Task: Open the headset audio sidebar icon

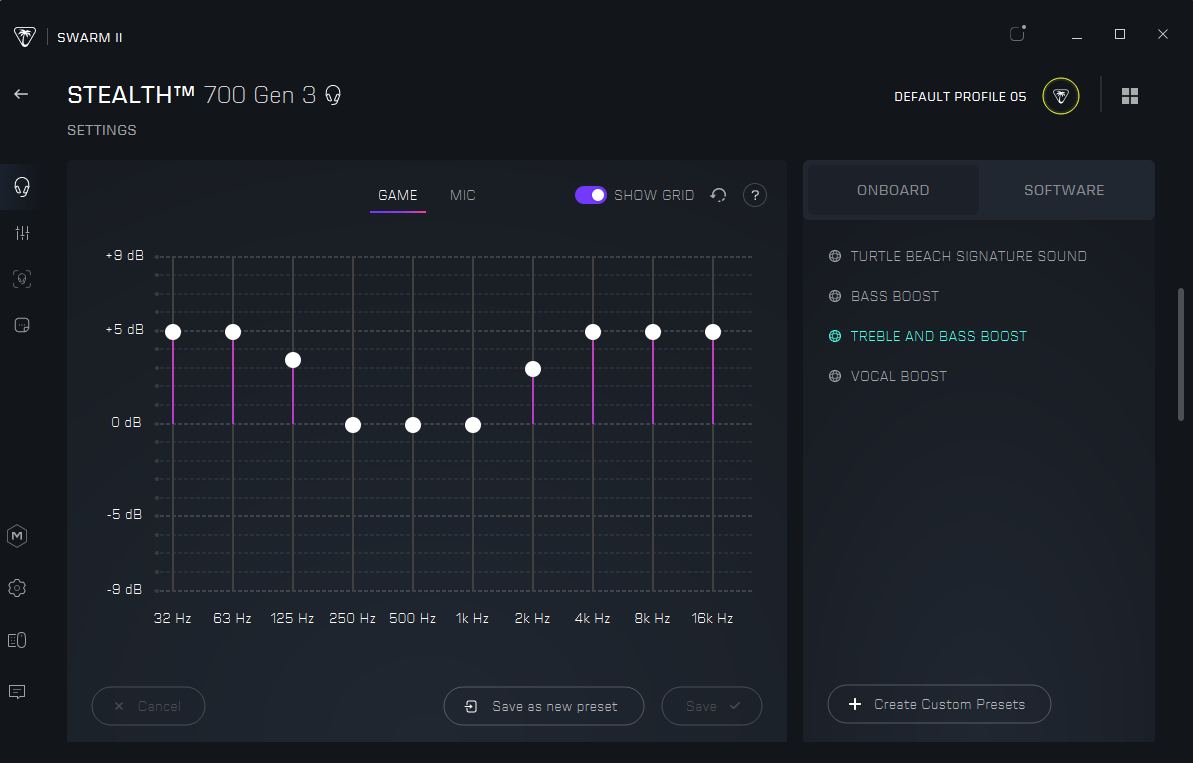Action: [x=21, y=187]
